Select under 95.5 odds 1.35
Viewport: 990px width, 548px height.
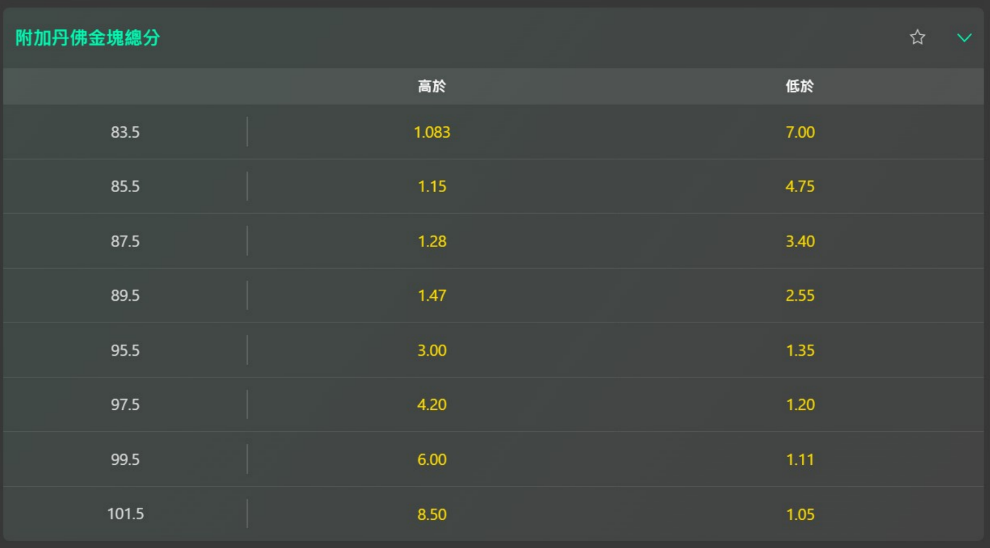pyautogui.click(x=800, y=350)
